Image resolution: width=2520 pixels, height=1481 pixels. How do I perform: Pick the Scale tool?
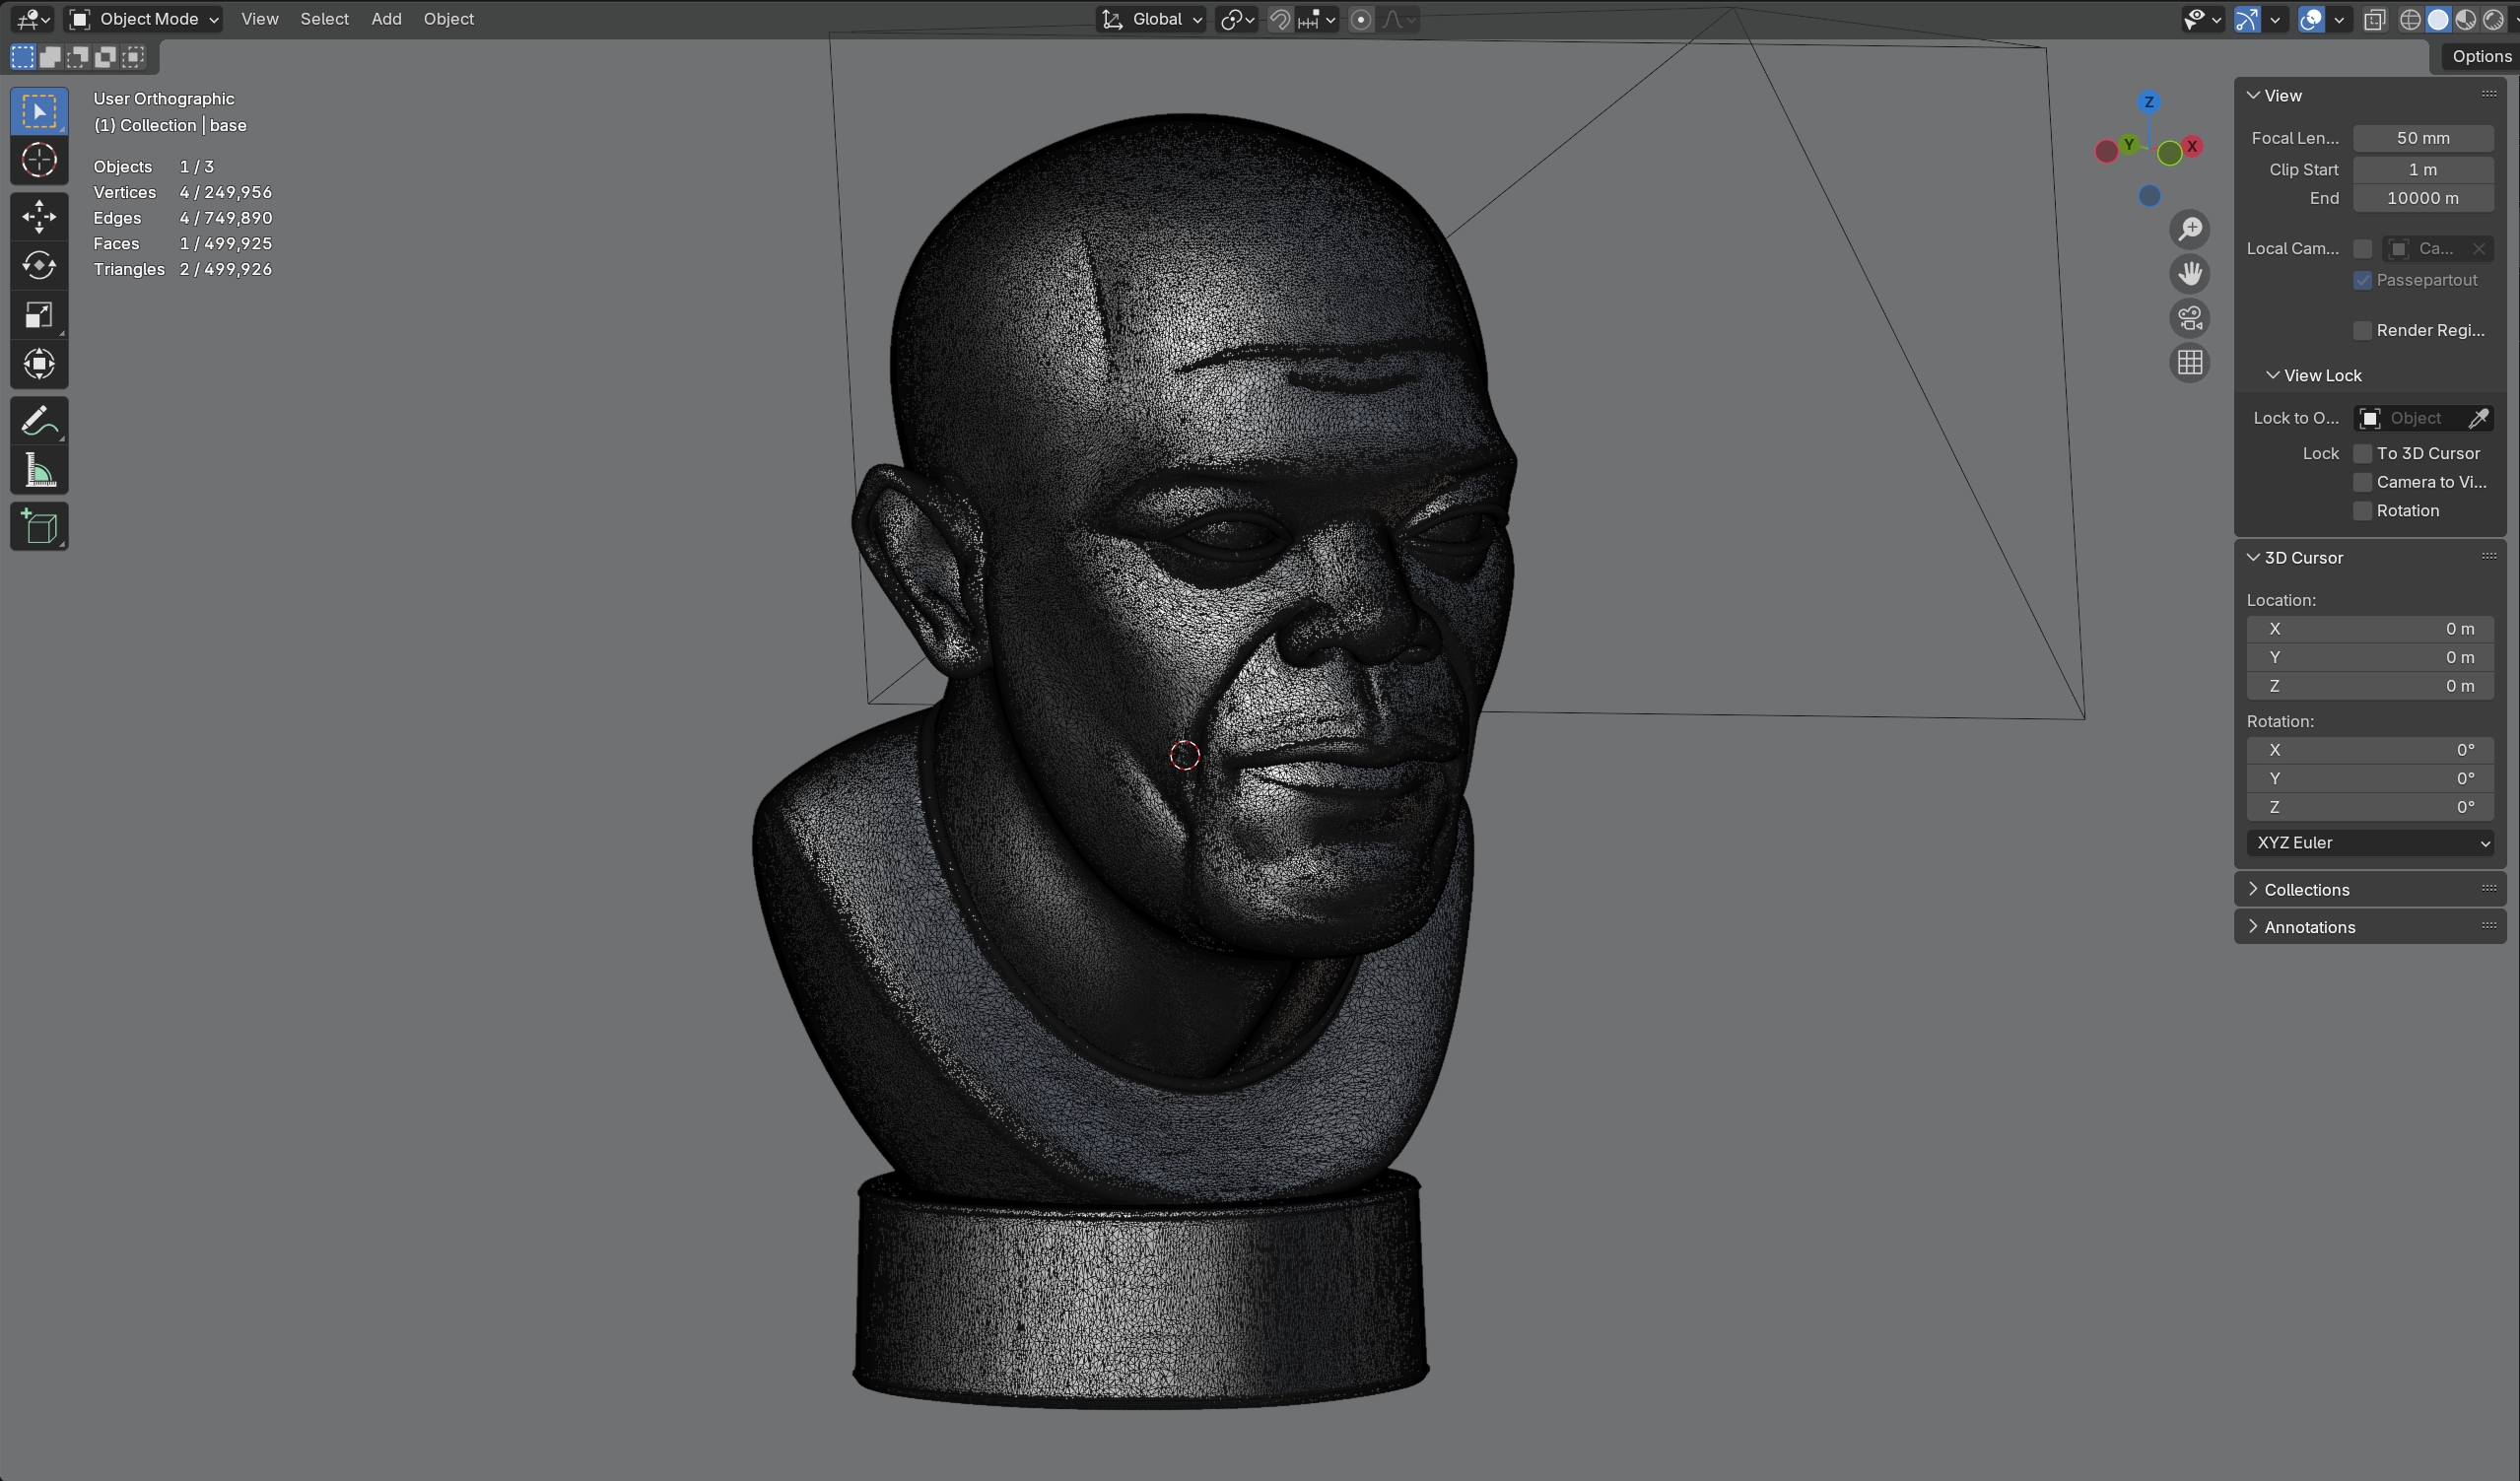[x=39, y=316]
